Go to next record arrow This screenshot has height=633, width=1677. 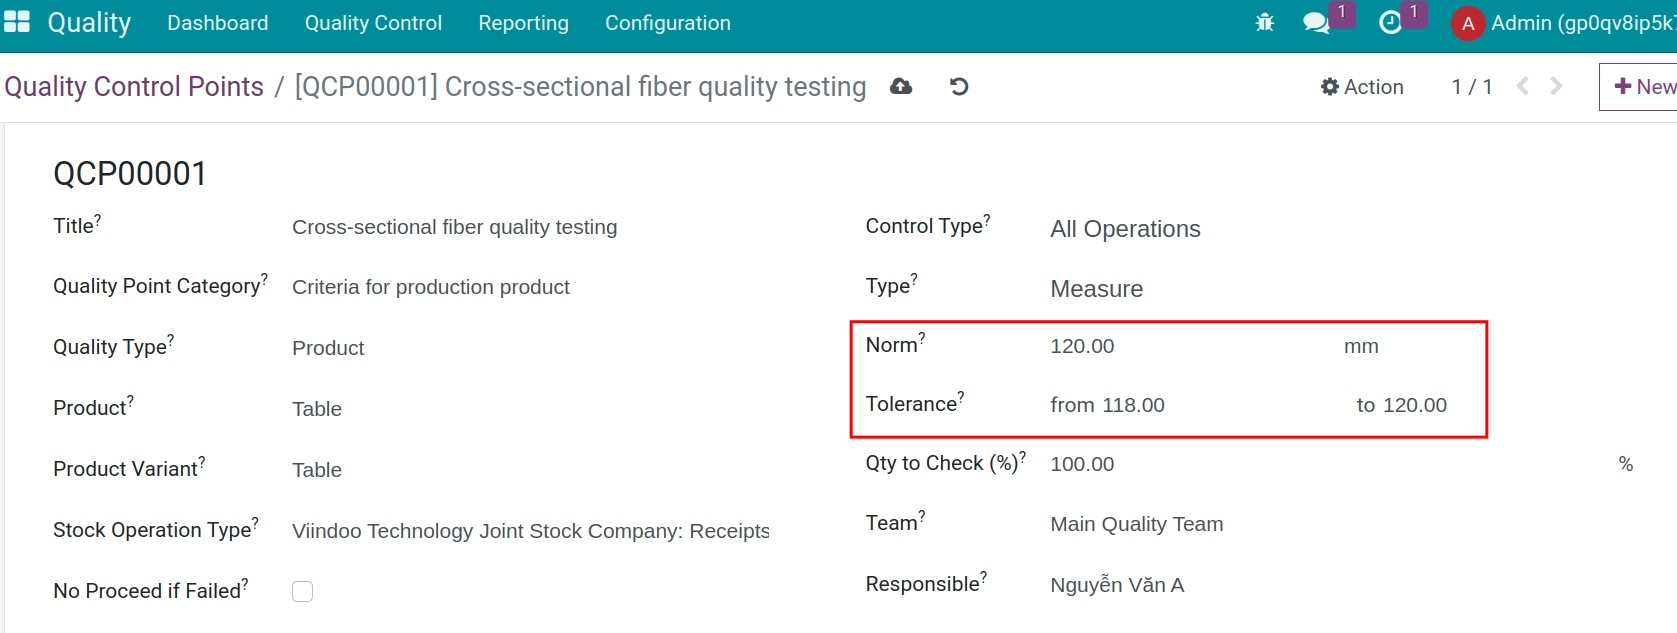coord(1556,87)
